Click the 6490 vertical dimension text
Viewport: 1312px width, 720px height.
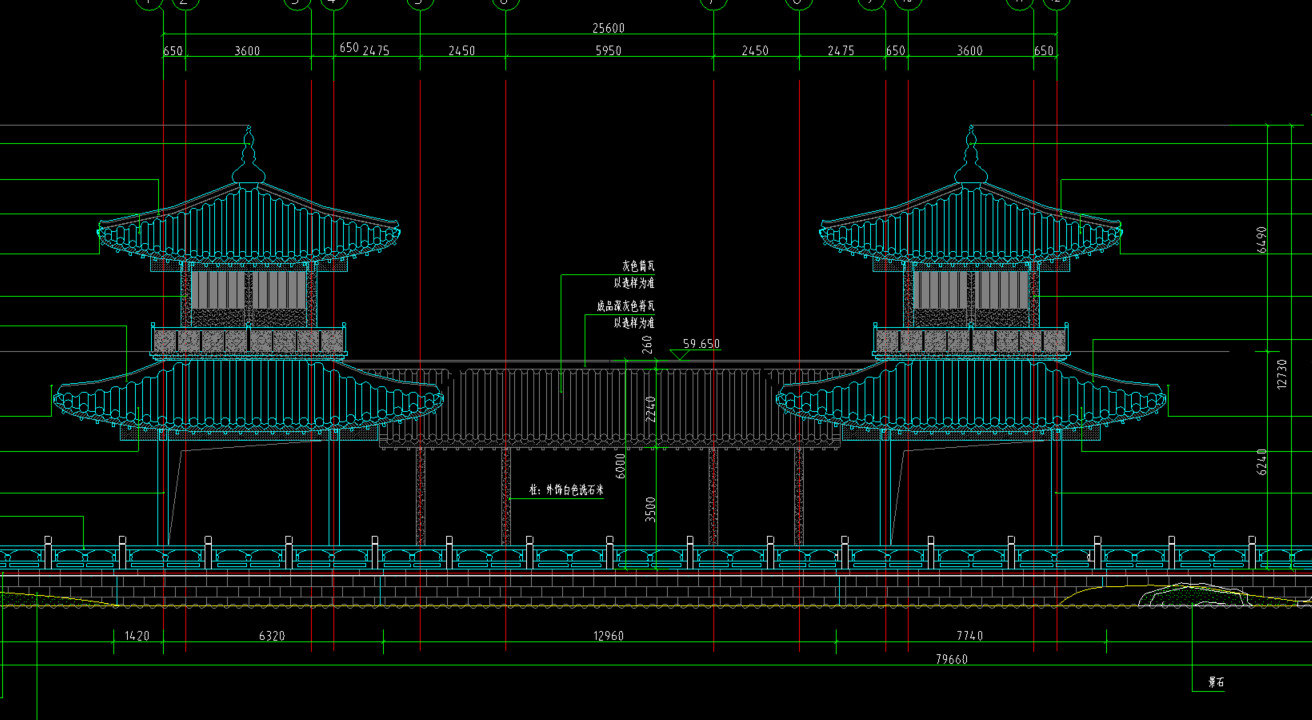coord(1262,239)
